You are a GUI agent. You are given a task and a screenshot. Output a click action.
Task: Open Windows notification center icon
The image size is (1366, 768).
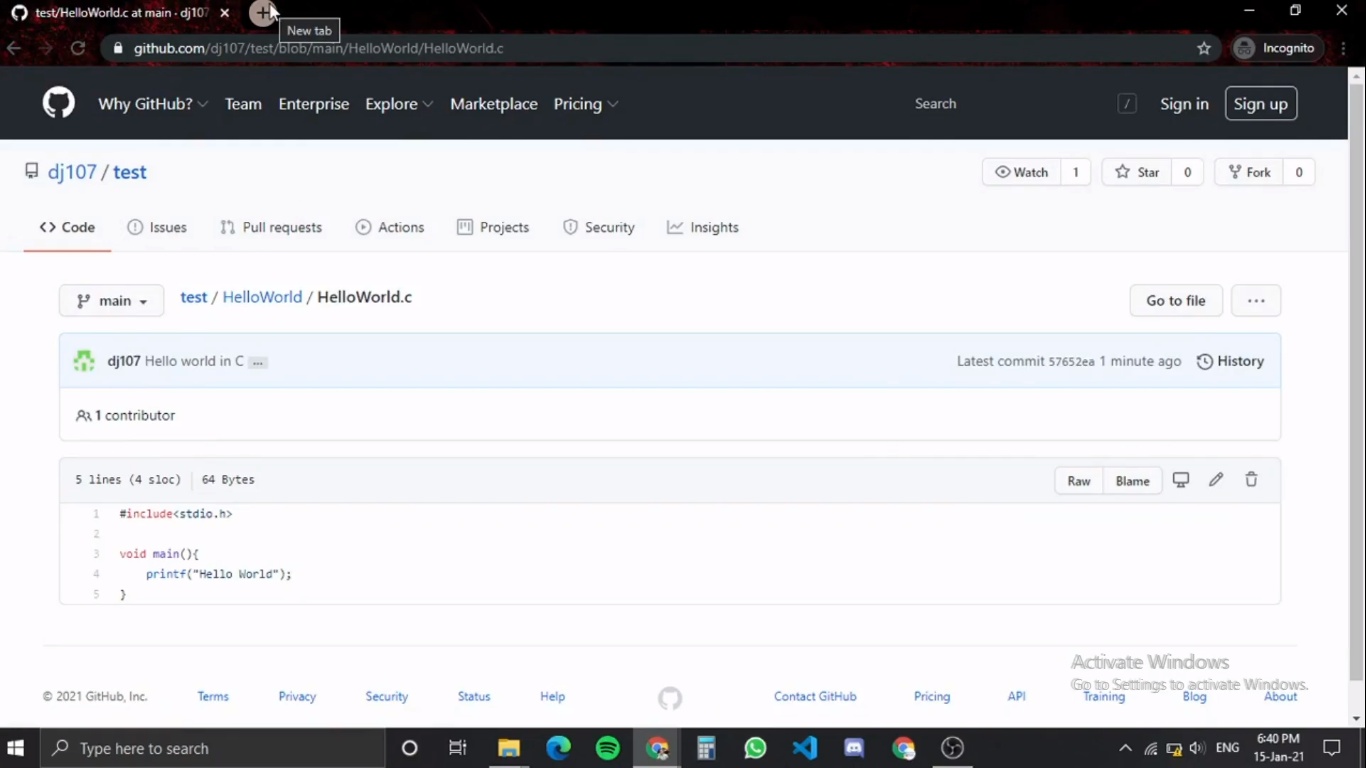pyautogui.click(x=1332, y=748)
